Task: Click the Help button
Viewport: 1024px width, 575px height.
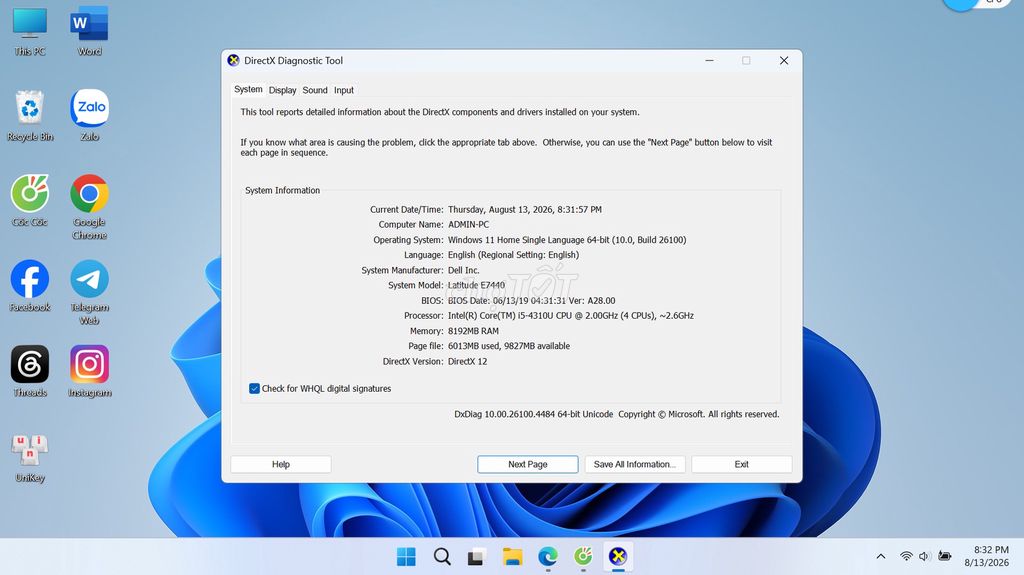Action: click(x=281, y=464)
